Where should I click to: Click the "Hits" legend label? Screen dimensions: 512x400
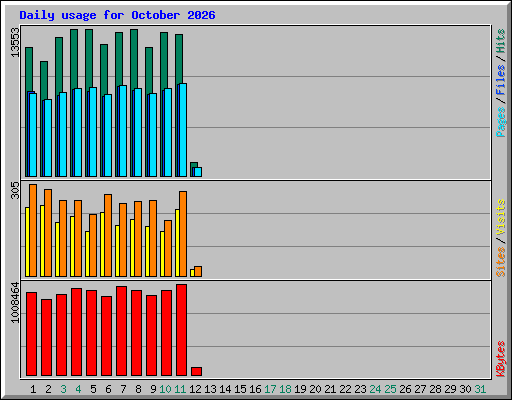pos(500,41)
